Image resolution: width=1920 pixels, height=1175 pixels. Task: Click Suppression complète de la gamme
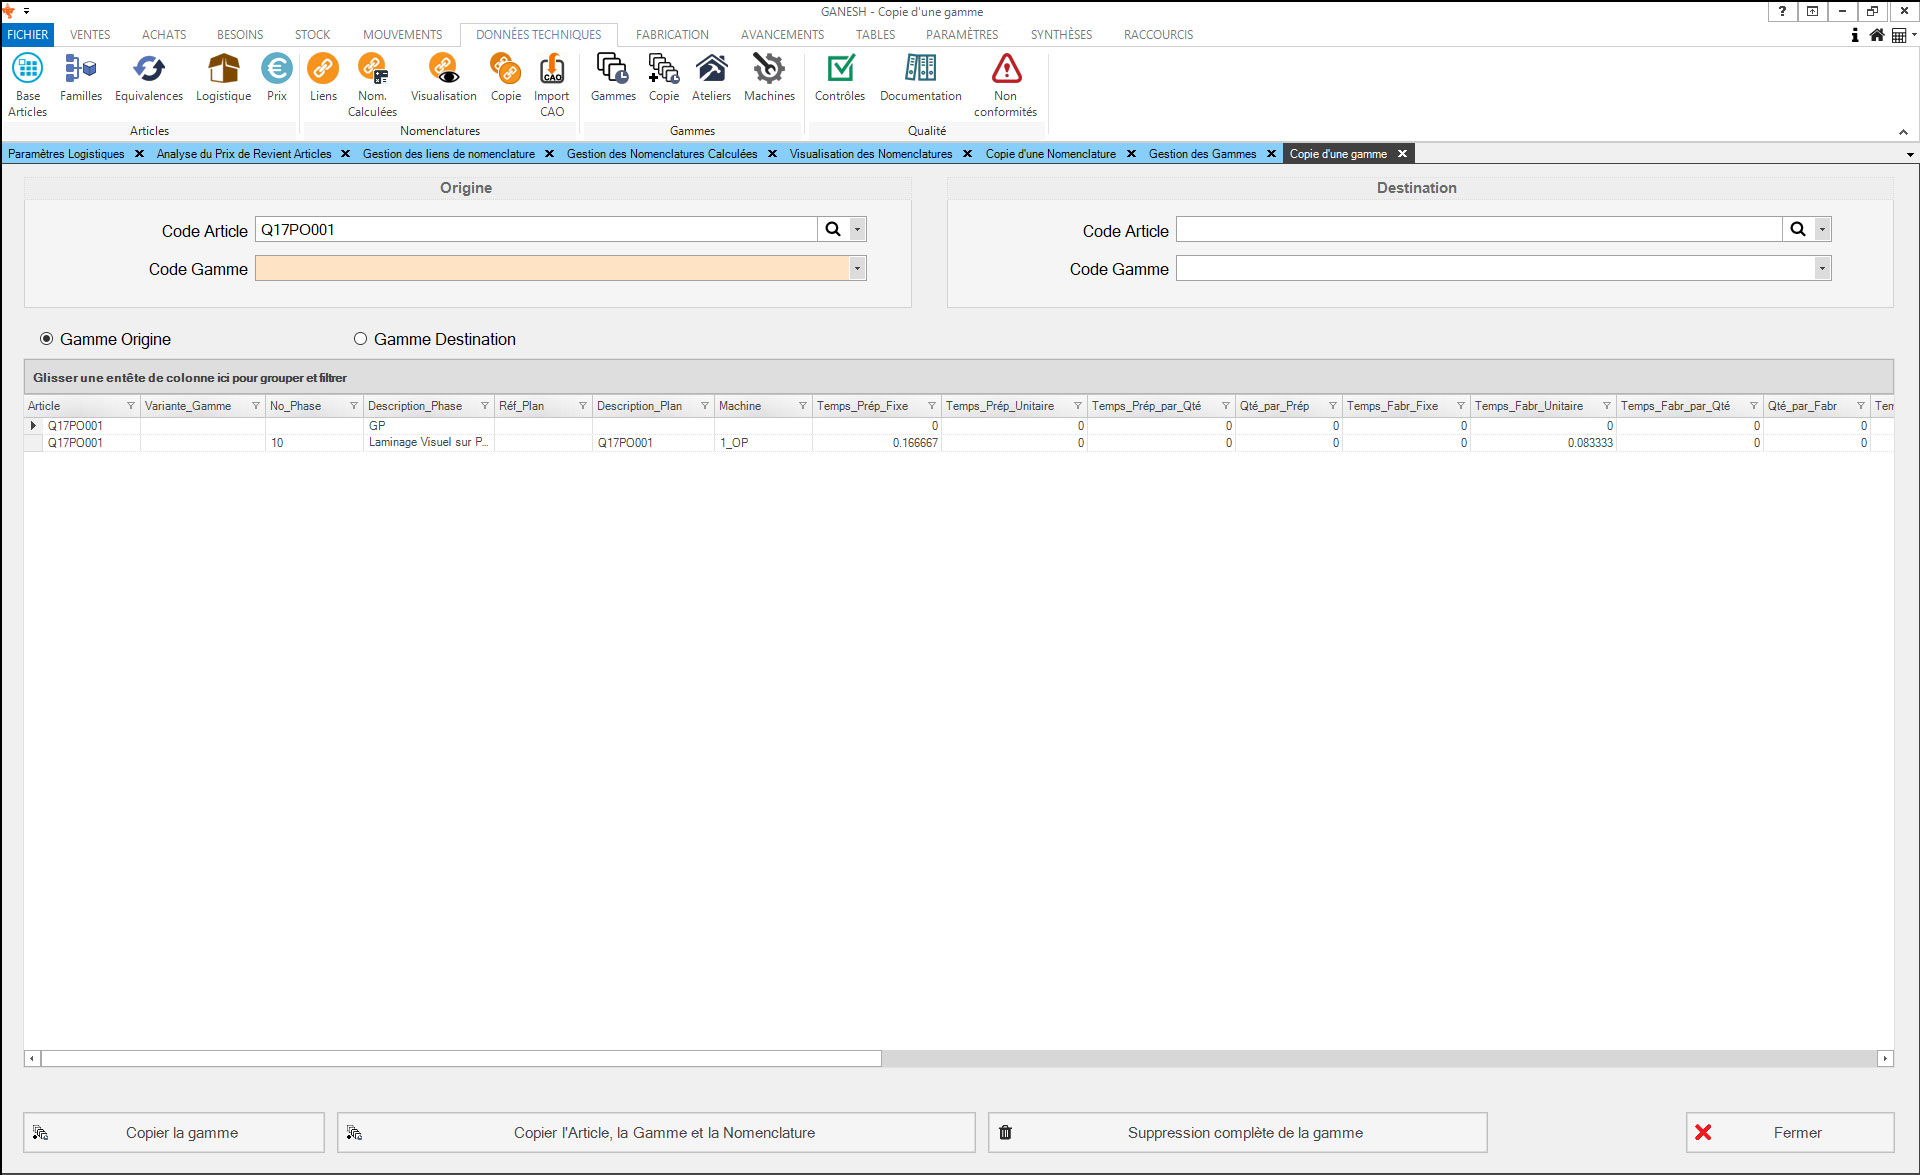click(x=1237, y=1132)
